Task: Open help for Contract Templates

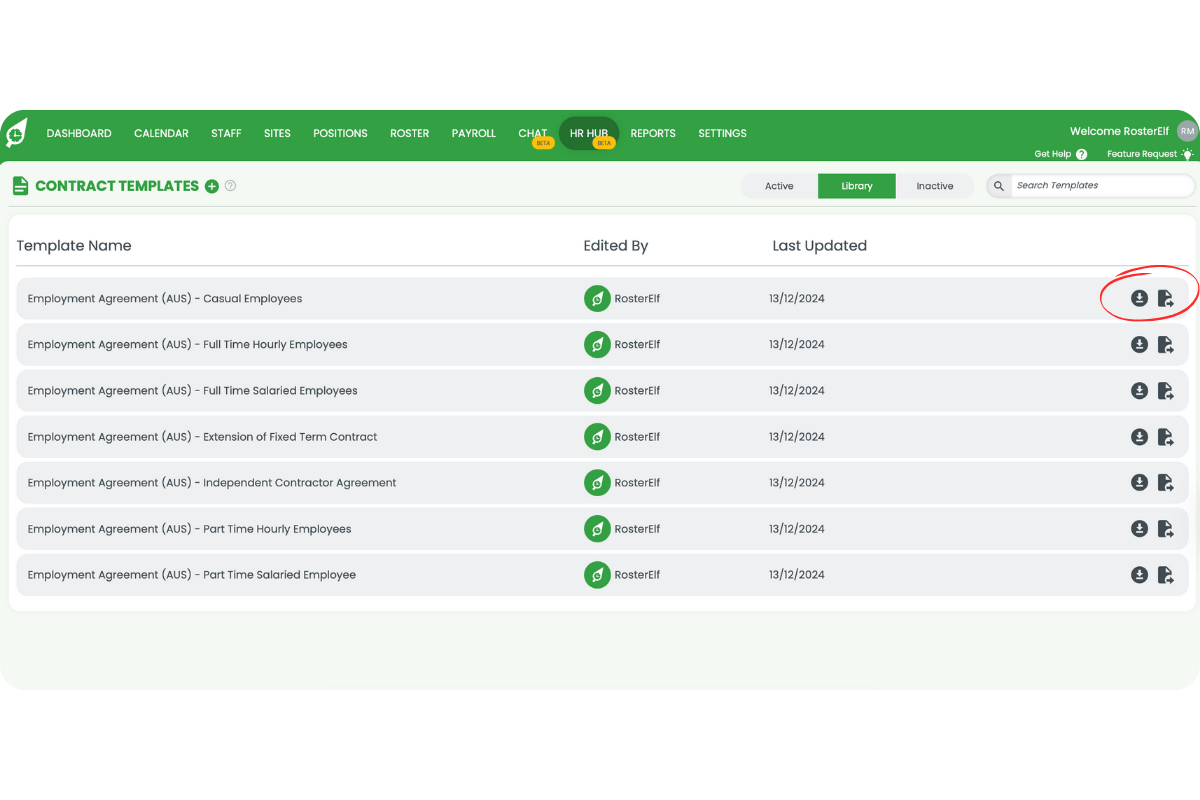Action: tap(230, 186)
